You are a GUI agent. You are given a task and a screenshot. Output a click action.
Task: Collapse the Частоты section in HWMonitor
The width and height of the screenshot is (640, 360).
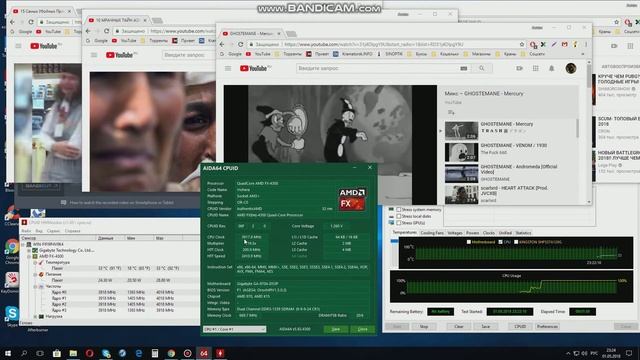coord(35,287)
